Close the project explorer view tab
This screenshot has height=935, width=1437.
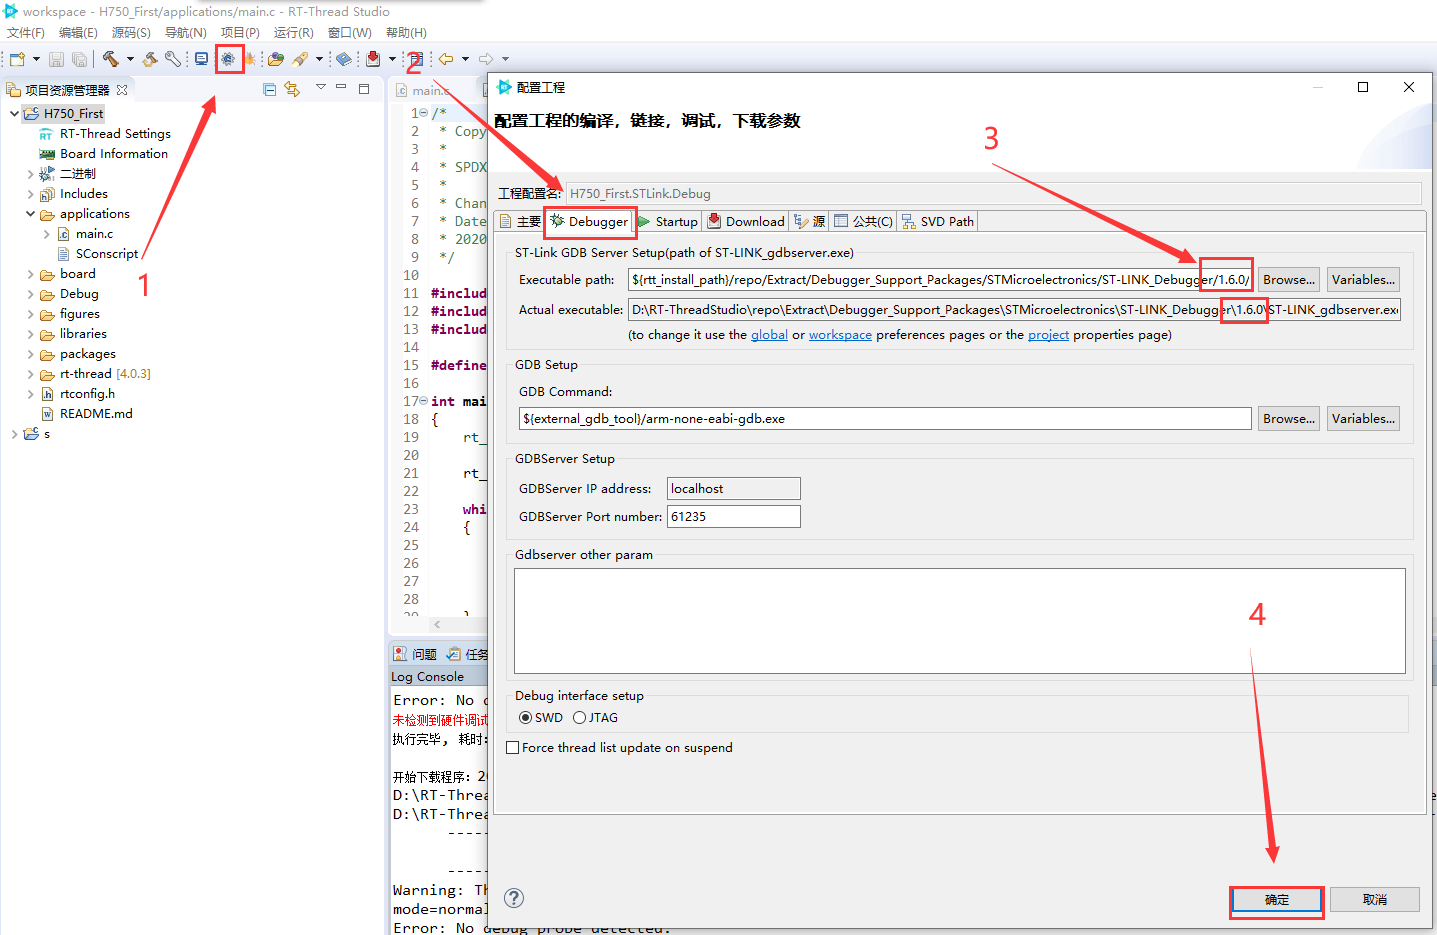[x=122, y=89]
